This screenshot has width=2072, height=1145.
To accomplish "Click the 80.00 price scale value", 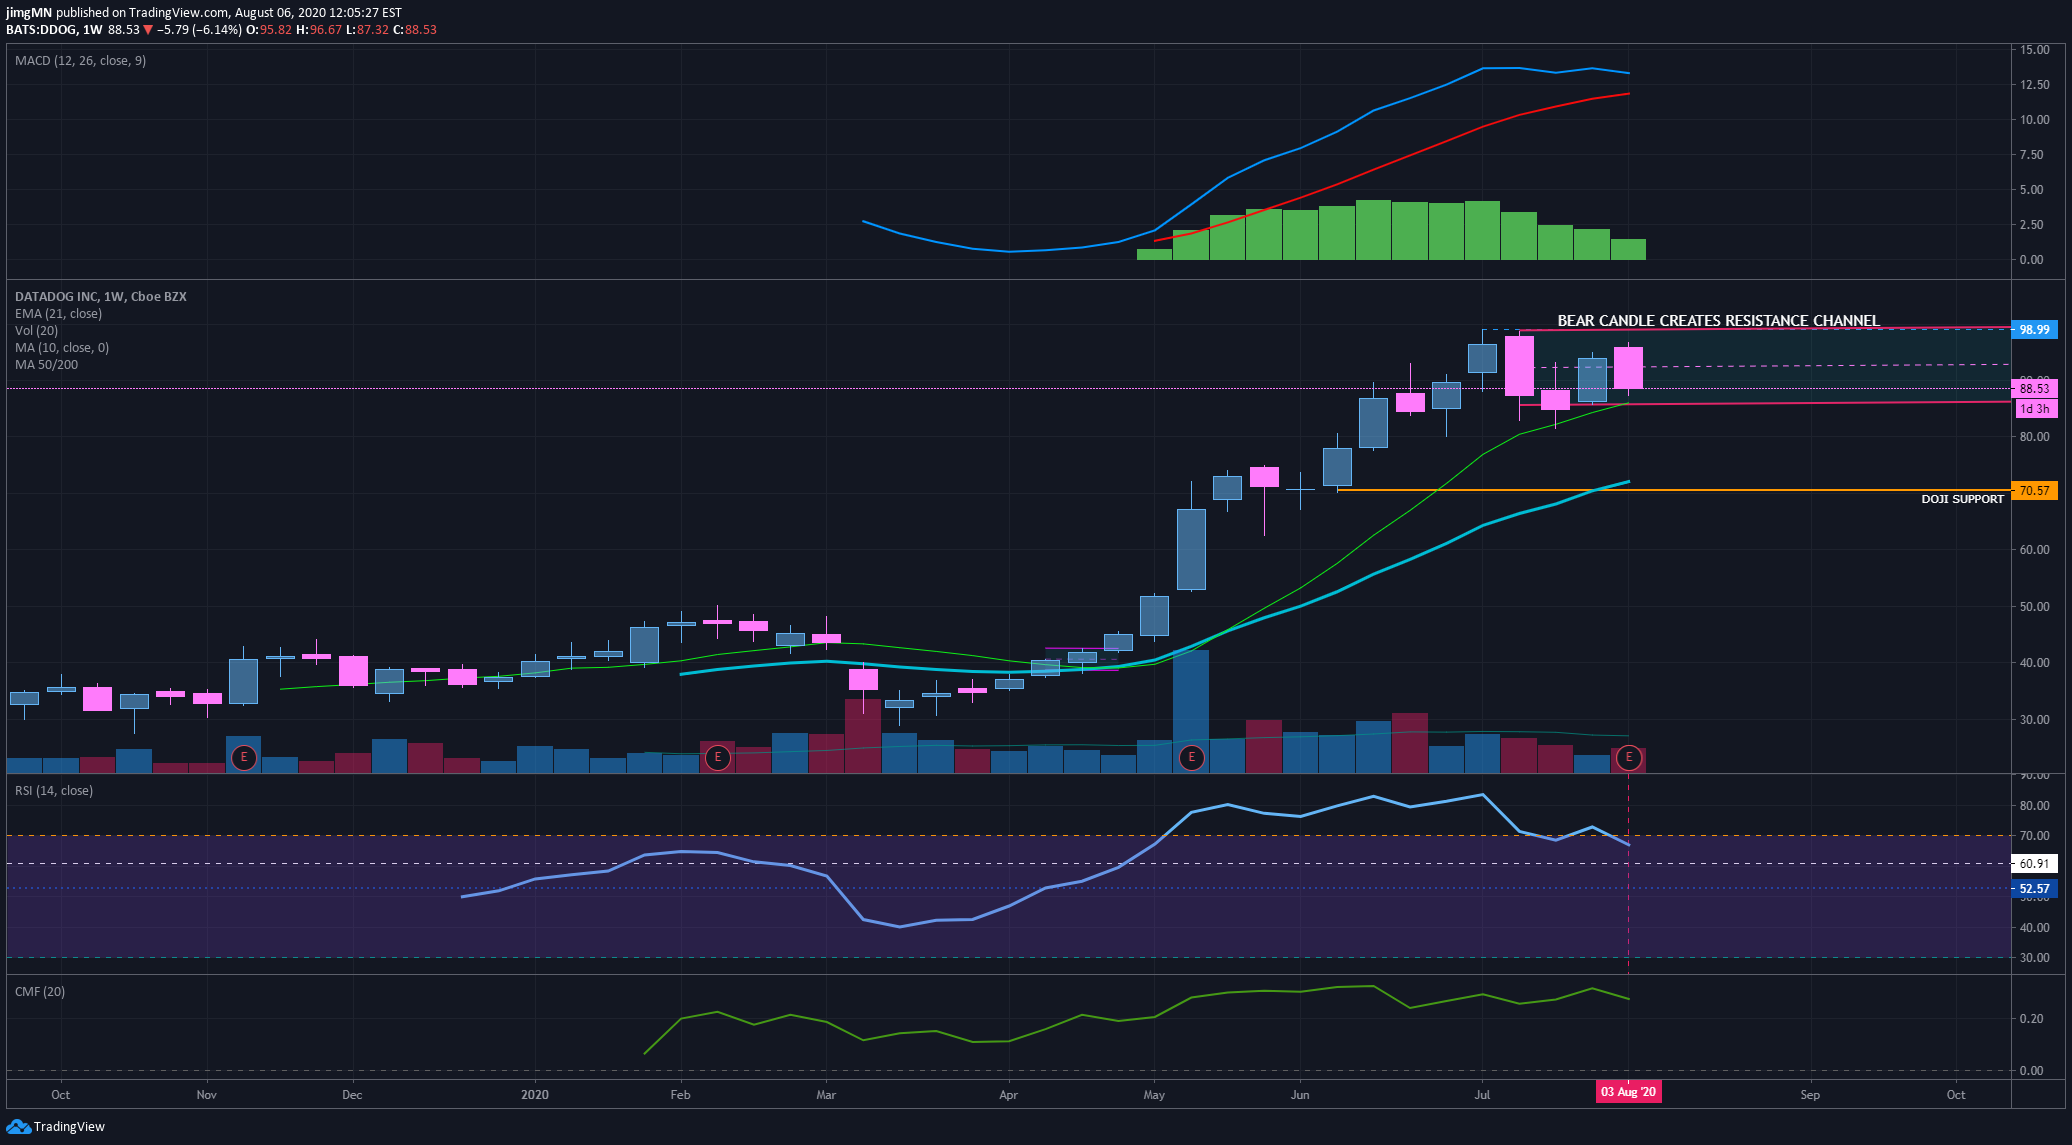I will [x=2033, y=437].
